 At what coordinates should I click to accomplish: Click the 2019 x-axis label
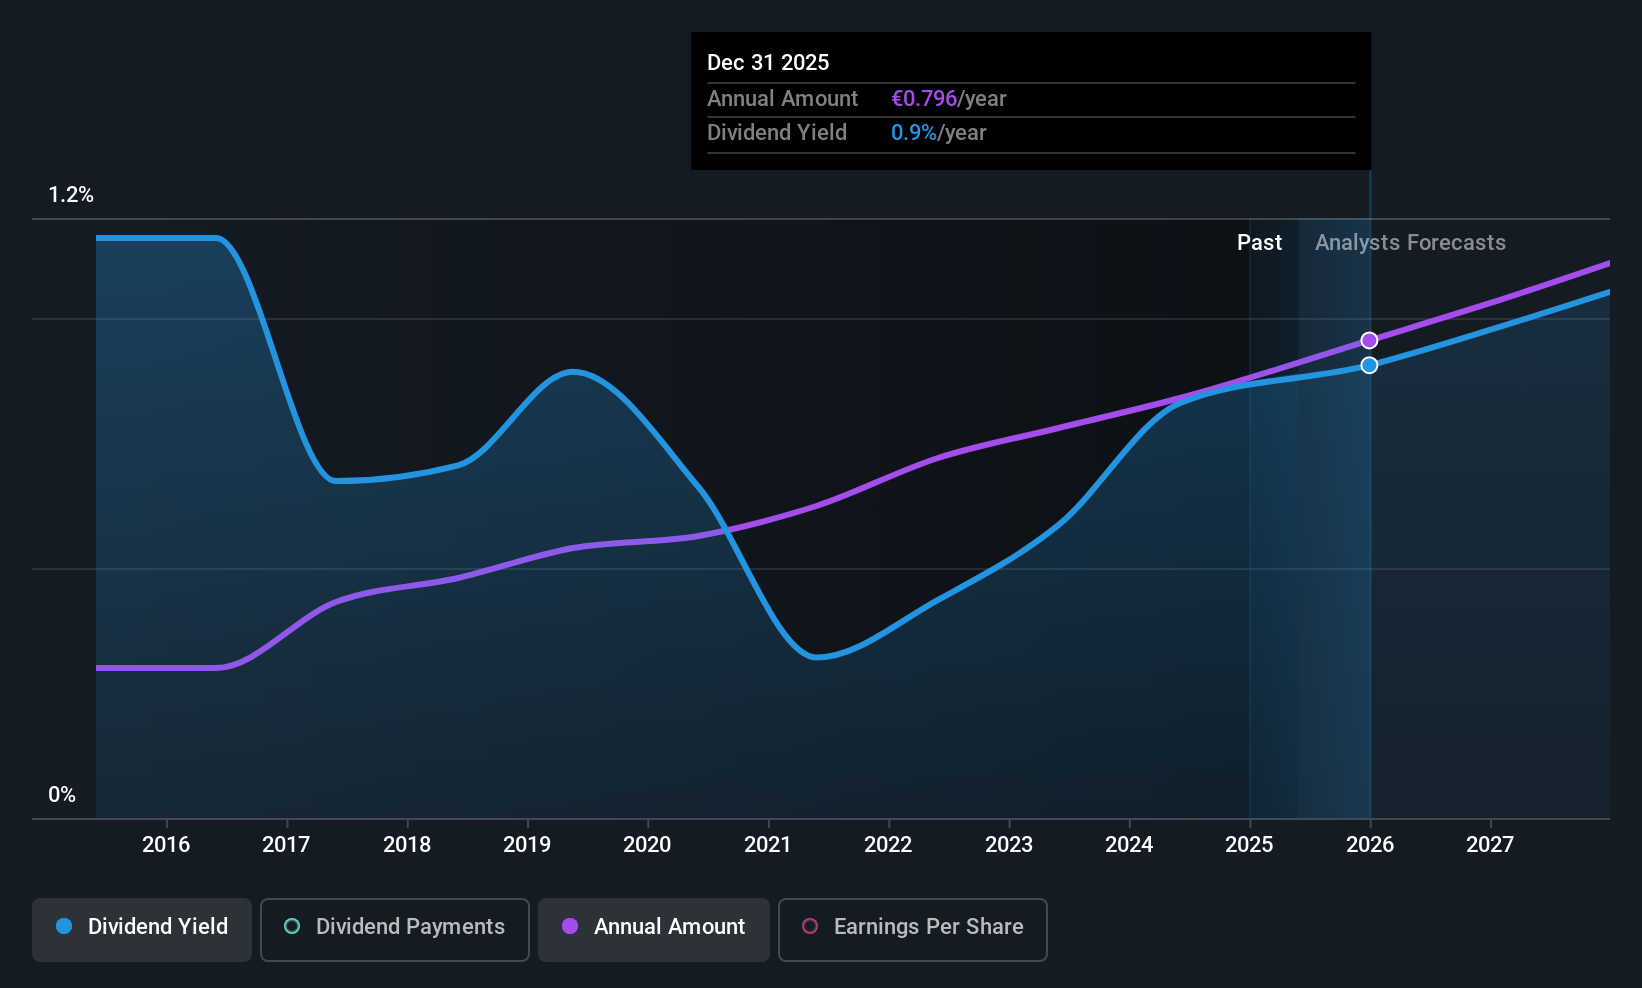pos(527,845)
